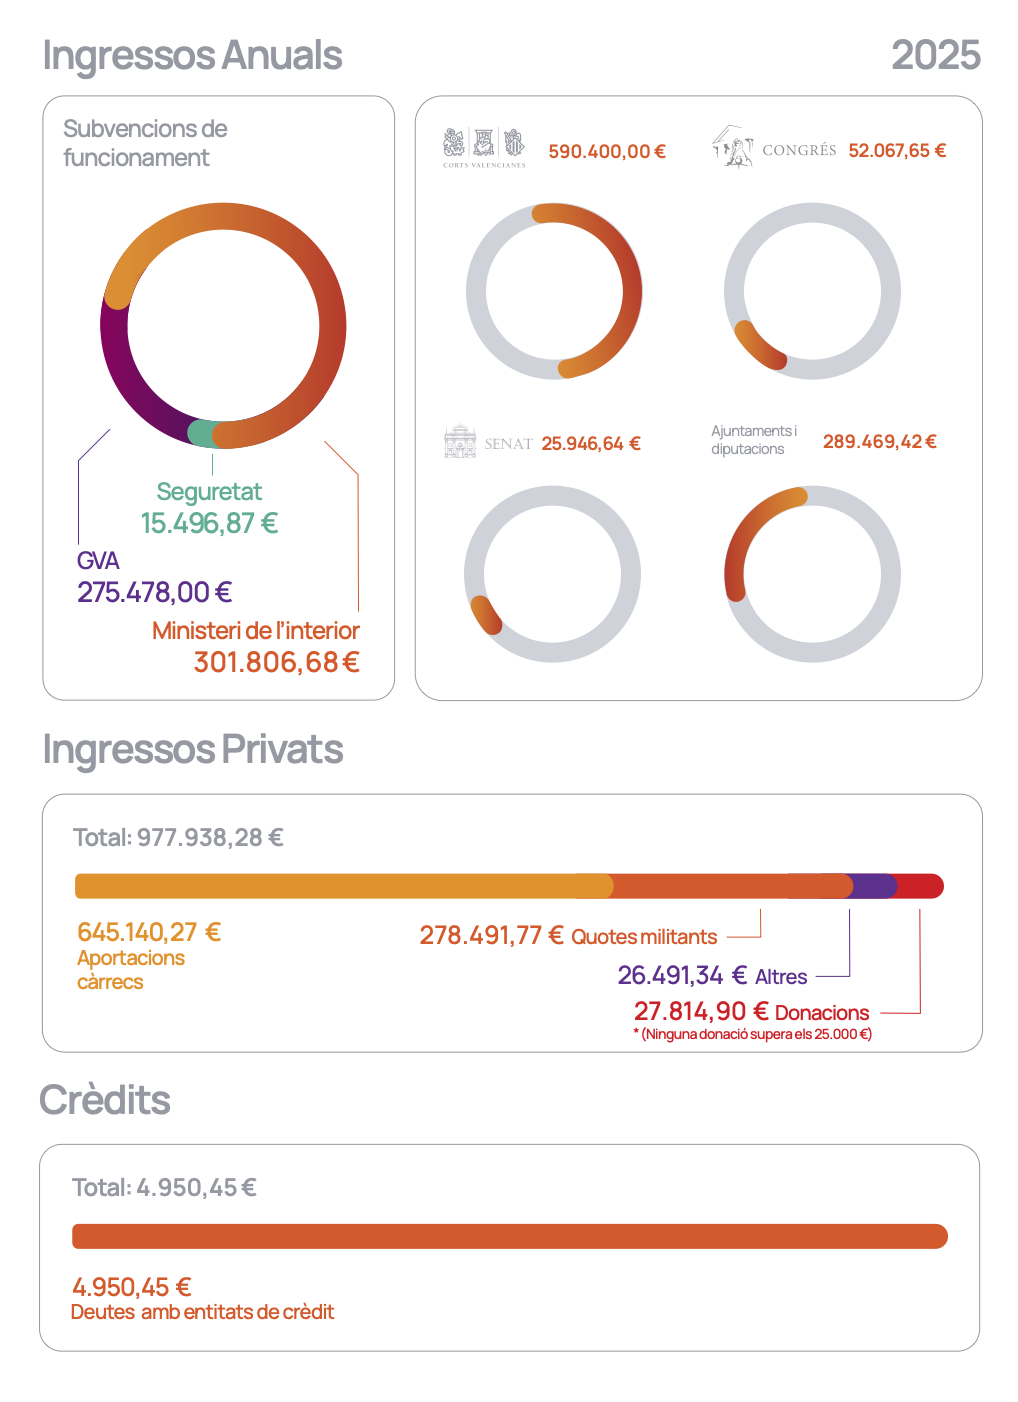
Task: Click the green Seguretat segment of the donut
Action: point(202,433)
